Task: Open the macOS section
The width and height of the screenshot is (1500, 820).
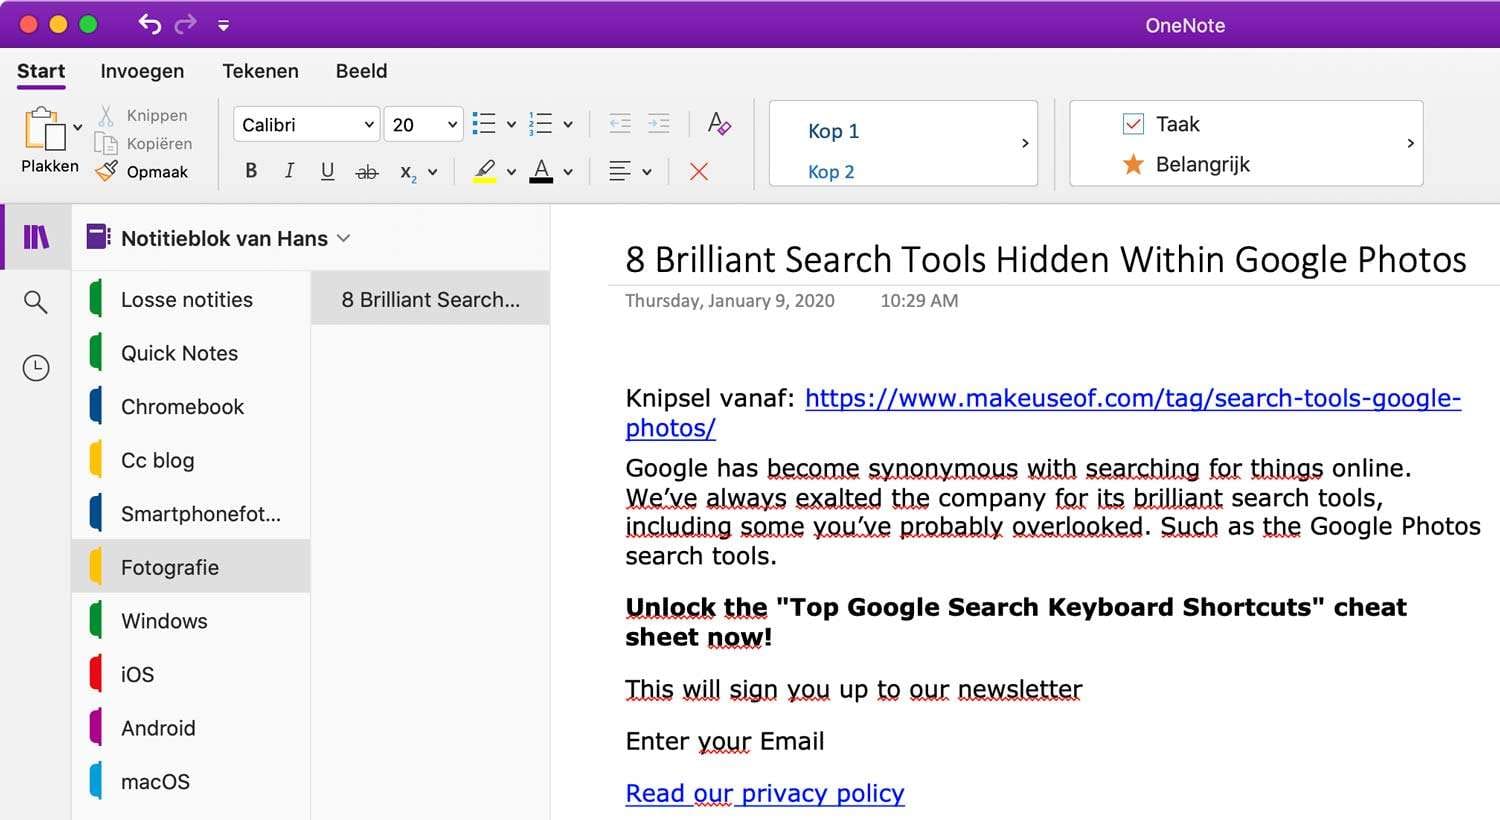Action: (x=191, y=781)
